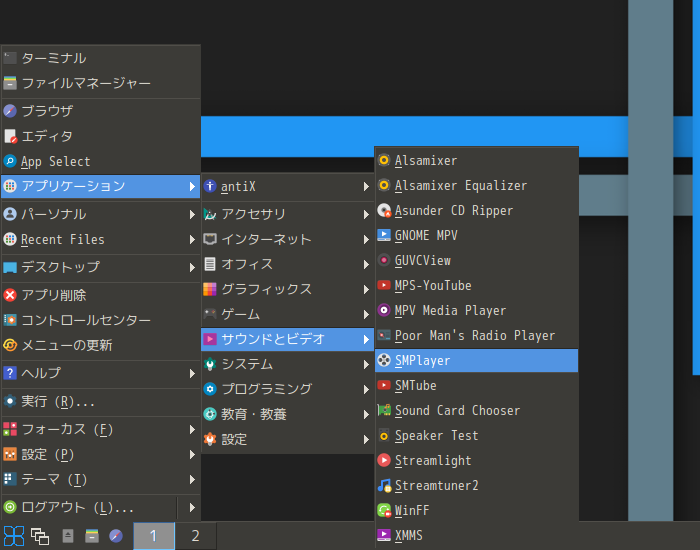Switch to workspace 2

coord(196,536)
